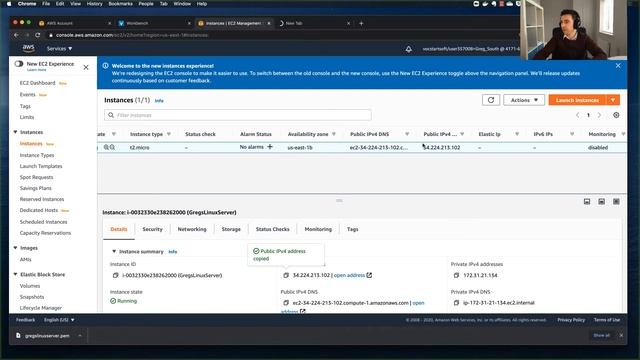This screenshot has height=360, width=640.
Task: Copy the Private IPv4 DNS name
Action: [x=456, y=303]
